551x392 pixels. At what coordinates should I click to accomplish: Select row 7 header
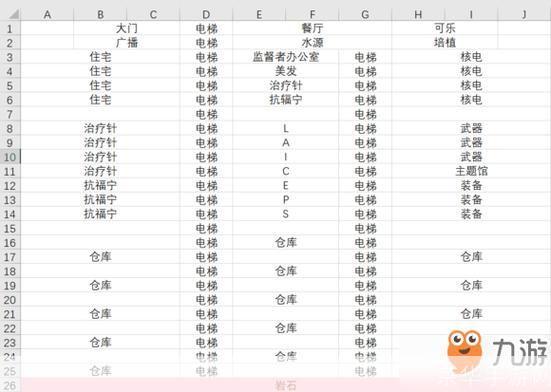tap(10, 114)
